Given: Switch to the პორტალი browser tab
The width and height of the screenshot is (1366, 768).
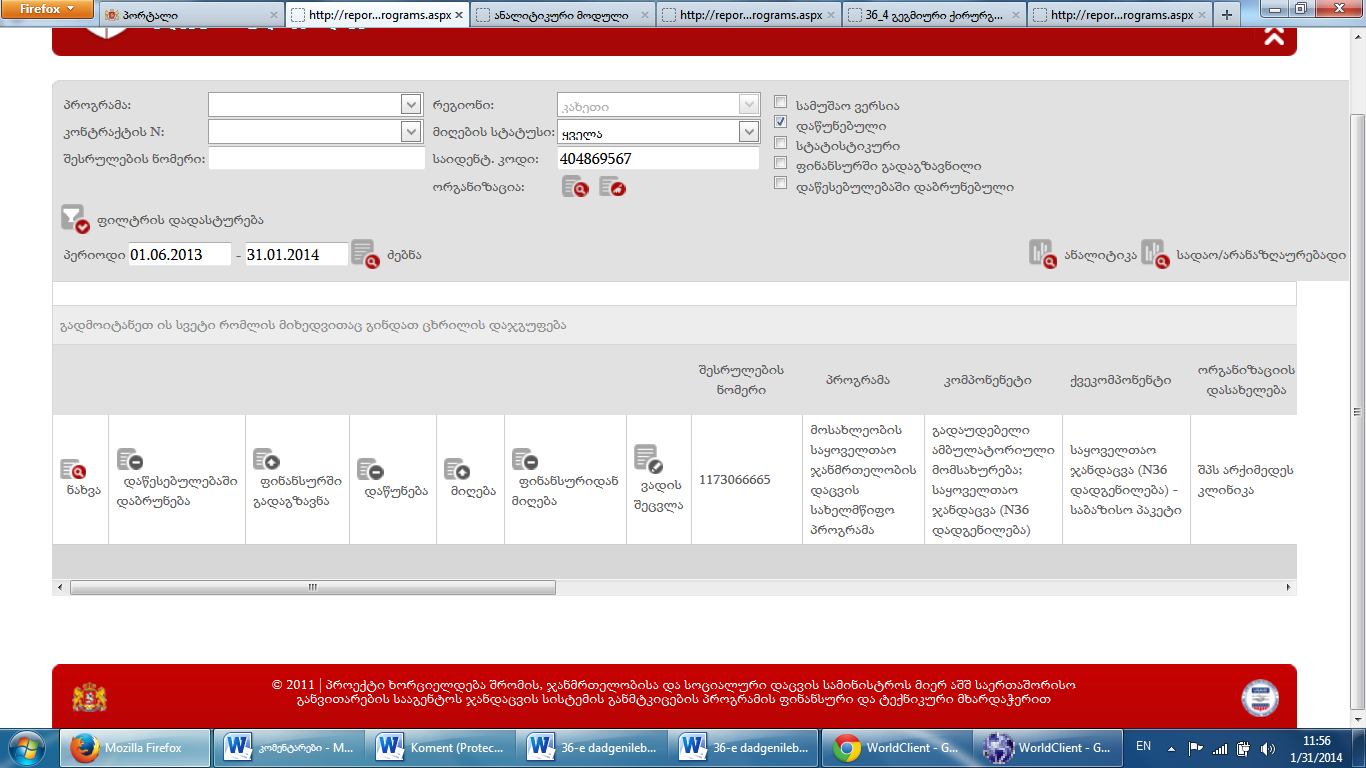Looking at the screenshot, I should click(x=190, y=16).
